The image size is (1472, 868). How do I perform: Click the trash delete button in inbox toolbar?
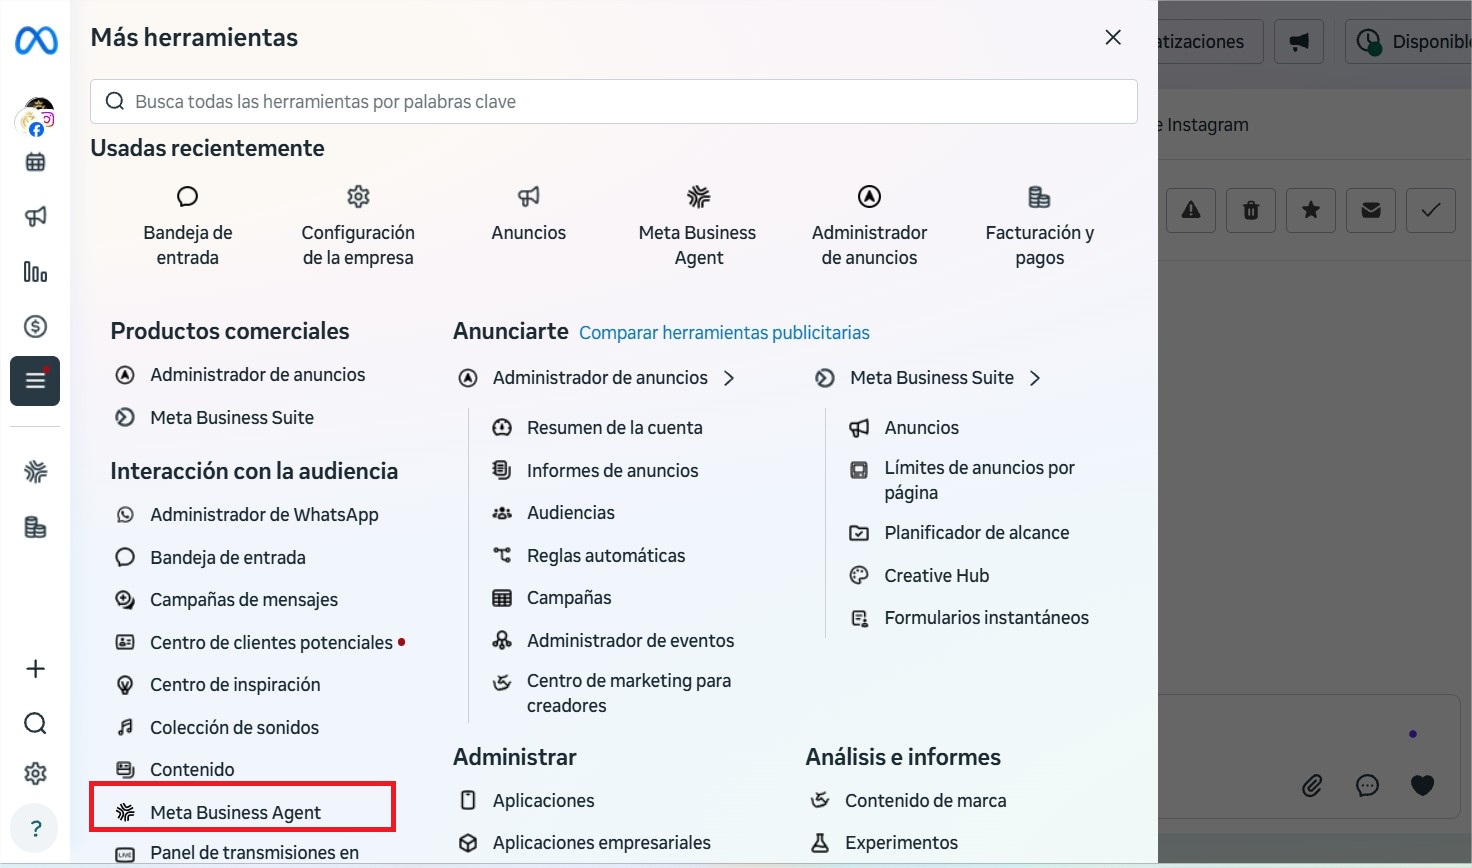(1251, 210)
